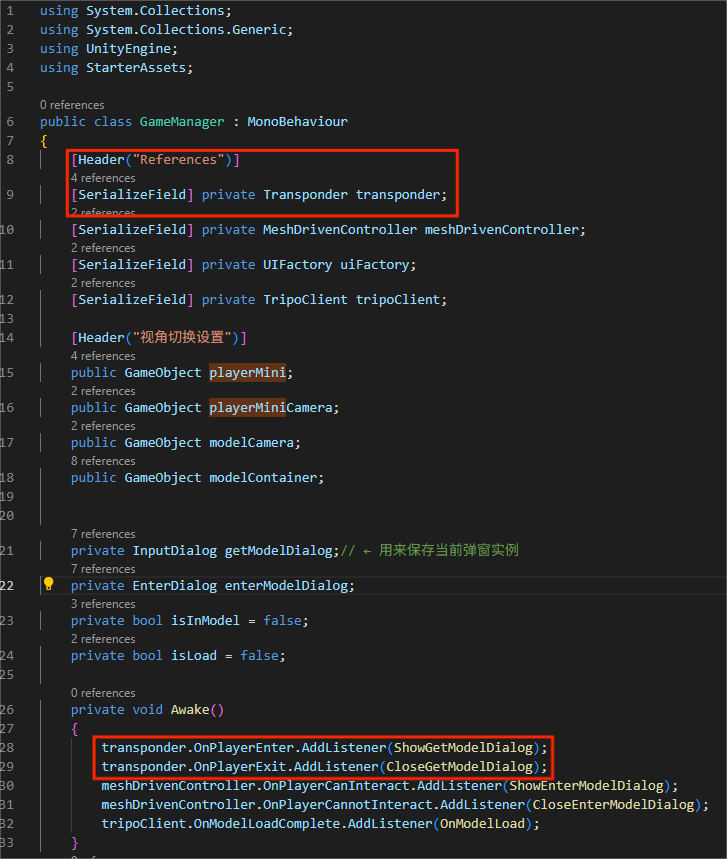The width and height of the screenshot is (727, 859).
Task: Open "0 references" CodeLens above Awake method
Action: 103,693
